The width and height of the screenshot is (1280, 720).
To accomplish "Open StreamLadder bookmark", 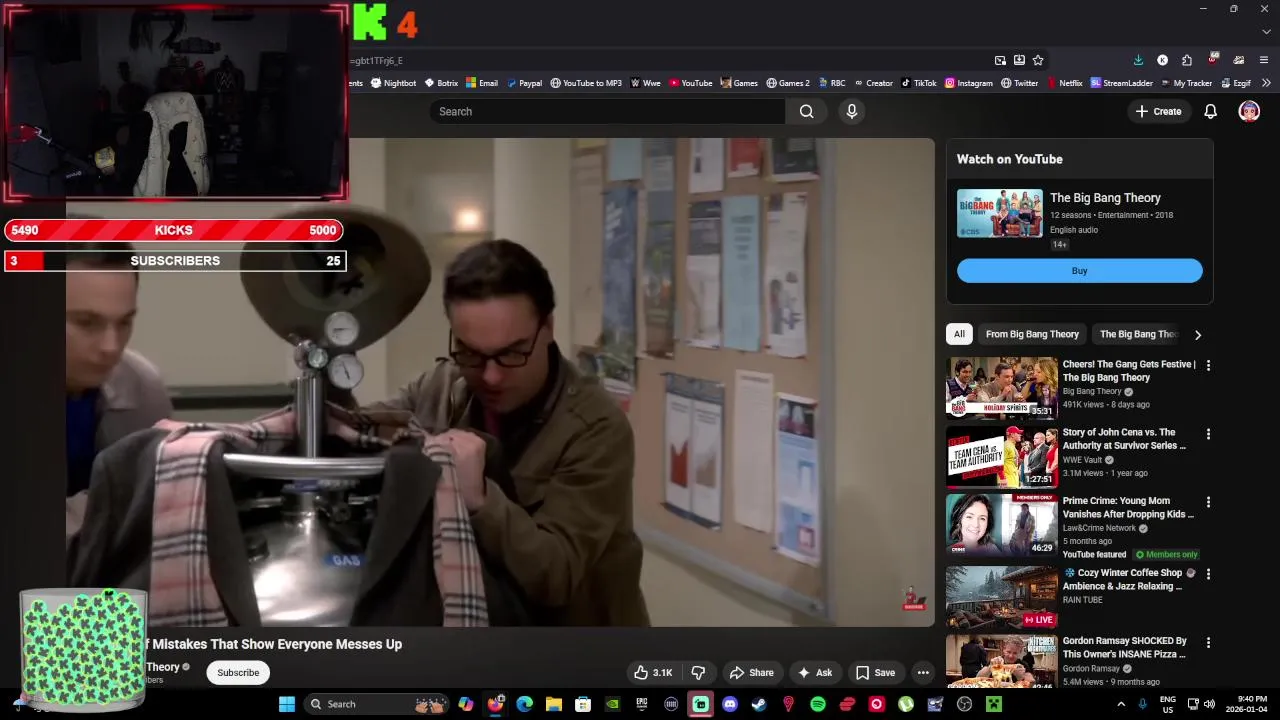I will tap(1121, 83).
